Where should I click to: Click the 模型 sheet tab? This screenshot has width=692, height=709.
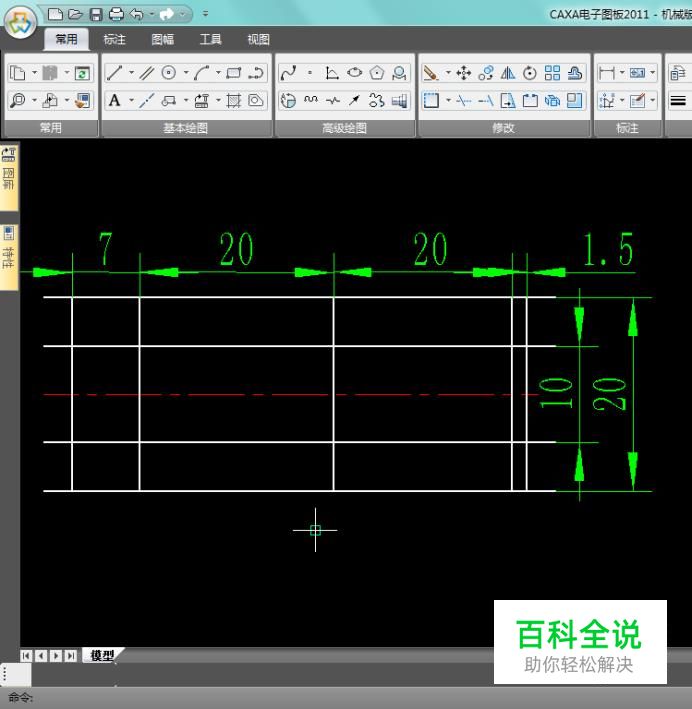point(101,656)
